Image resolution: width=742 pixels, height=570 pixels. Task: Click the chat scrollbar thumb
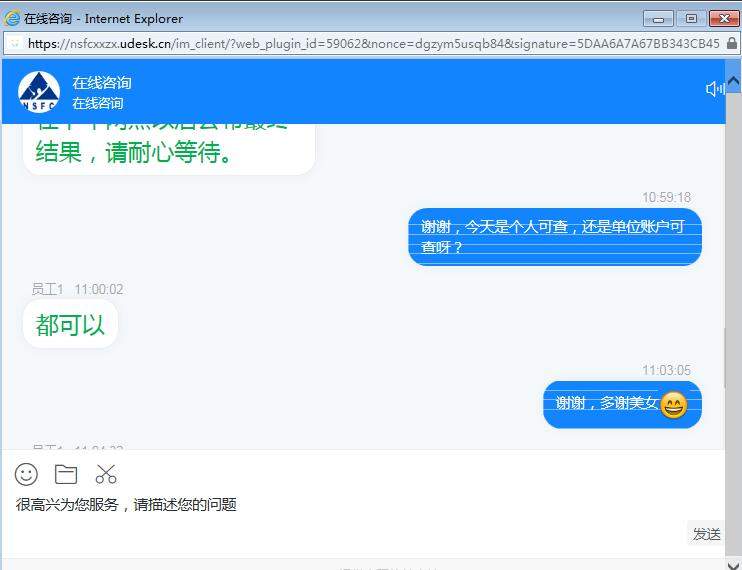[x=725, y=357]
